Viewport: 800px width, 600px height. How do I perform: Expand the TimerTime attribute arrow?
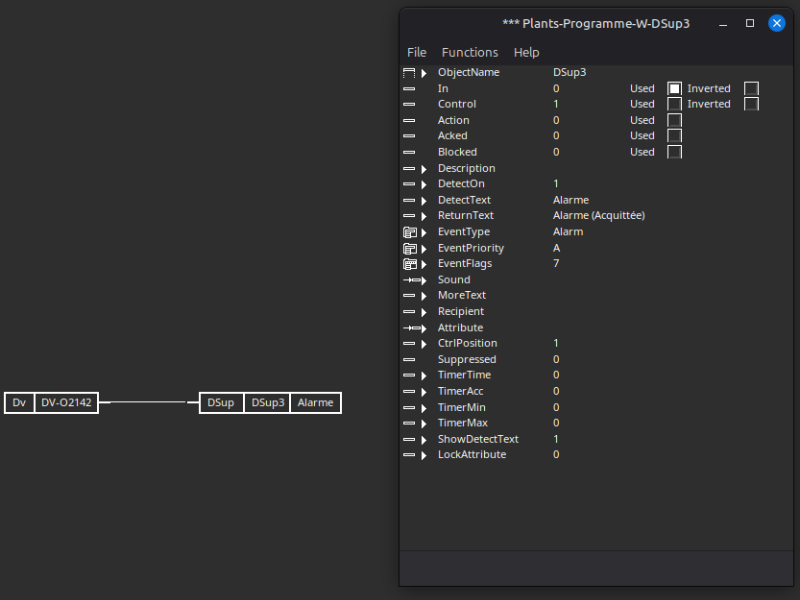tap(424, 376)
